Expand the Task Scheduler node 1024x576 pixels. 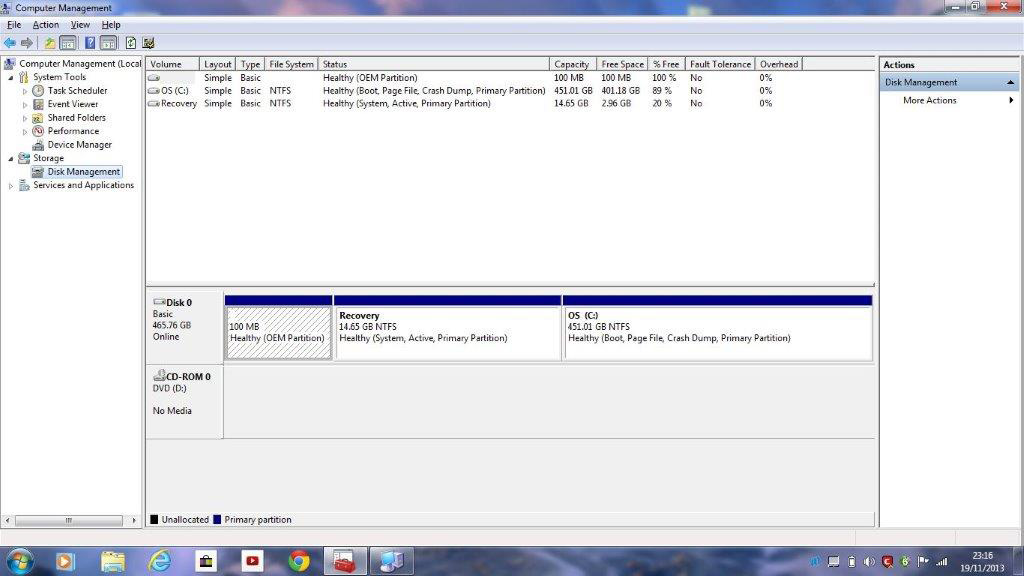25,91
